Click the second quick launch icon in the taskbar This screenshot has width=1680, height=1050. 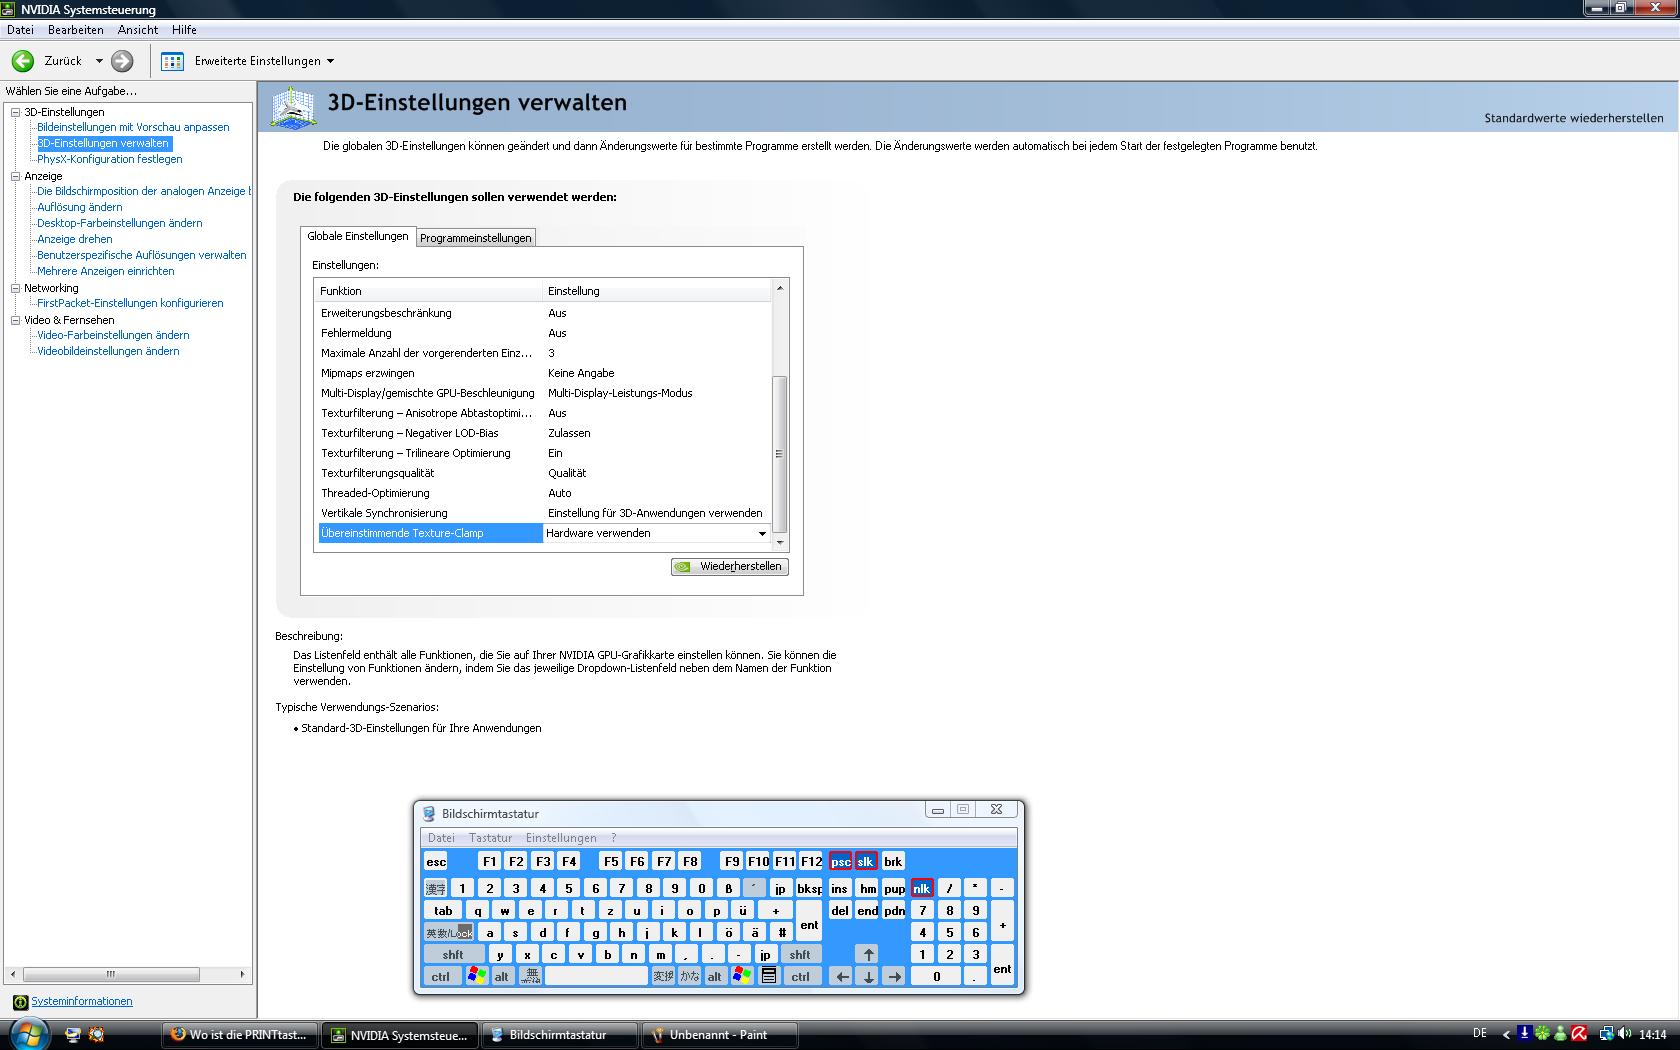pyautogui.click(x=96, y=1035)
